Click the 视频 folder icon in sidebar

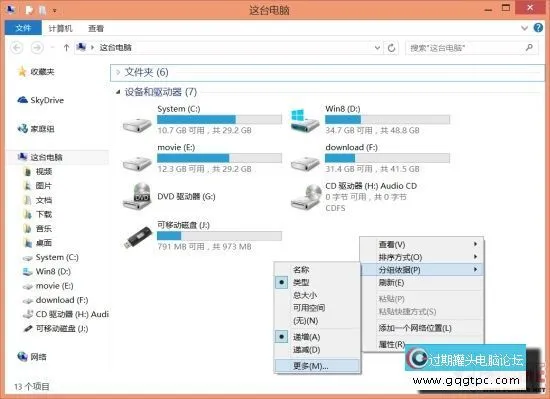(28, 171)
